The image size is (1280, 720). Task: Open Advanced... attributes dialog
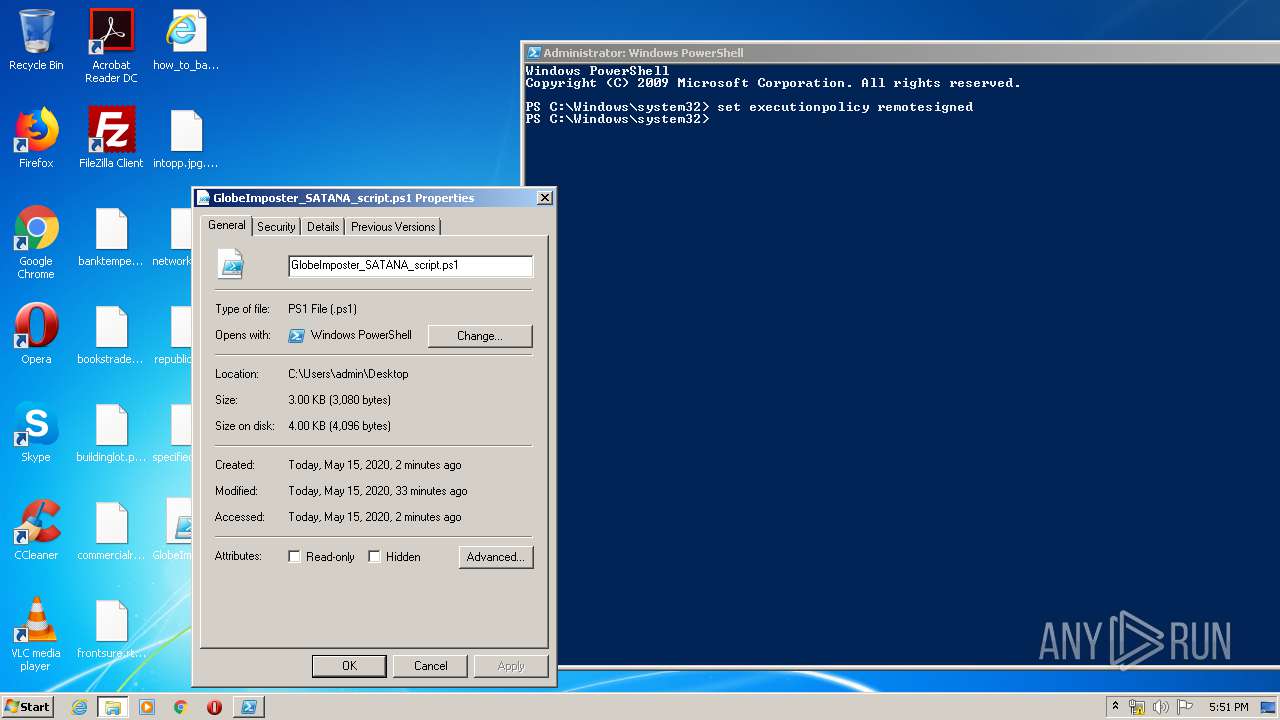(496, 557)
